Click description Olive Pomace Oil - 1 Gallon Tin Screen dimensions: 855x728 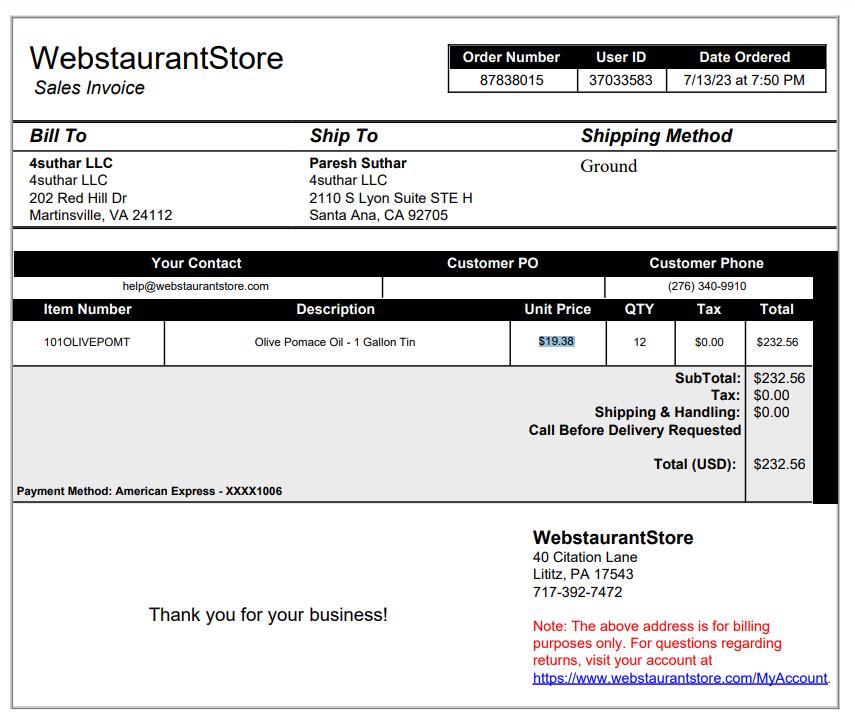[335, 342]
